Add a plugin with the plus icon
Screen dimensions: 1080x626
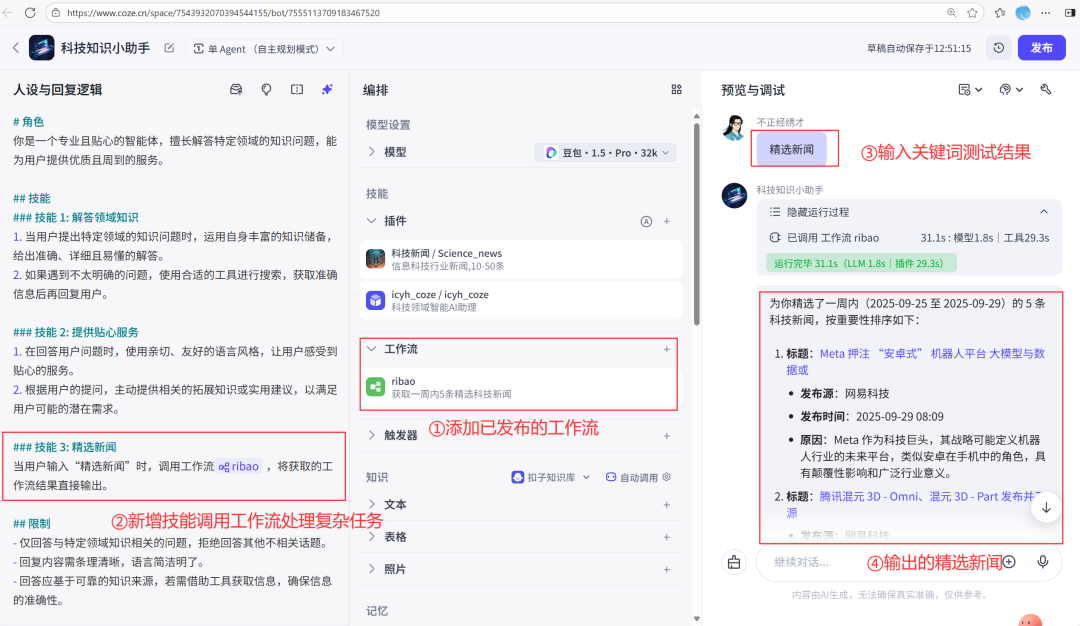[667, 222]
